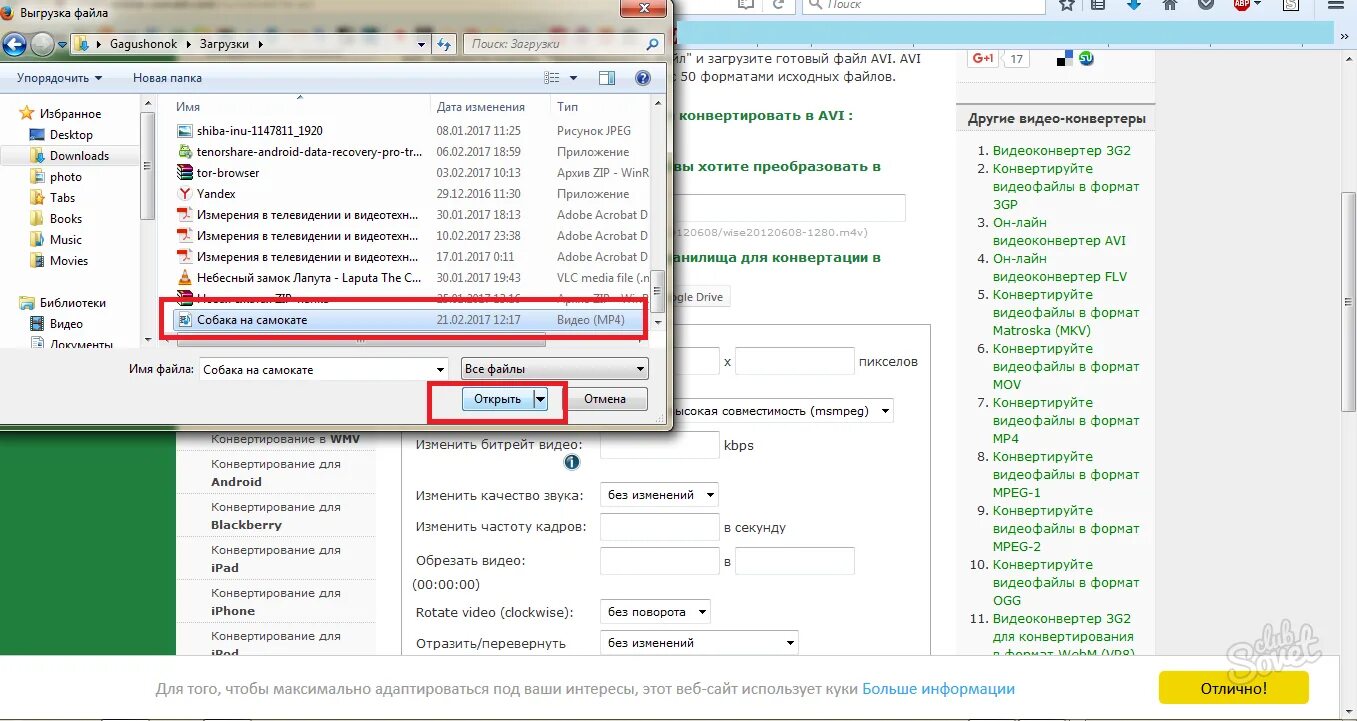1357x721 pixels.
Task: Click Новая папка in the dialog toolbar
Action: pyautogui.click(x=167, y=77)
